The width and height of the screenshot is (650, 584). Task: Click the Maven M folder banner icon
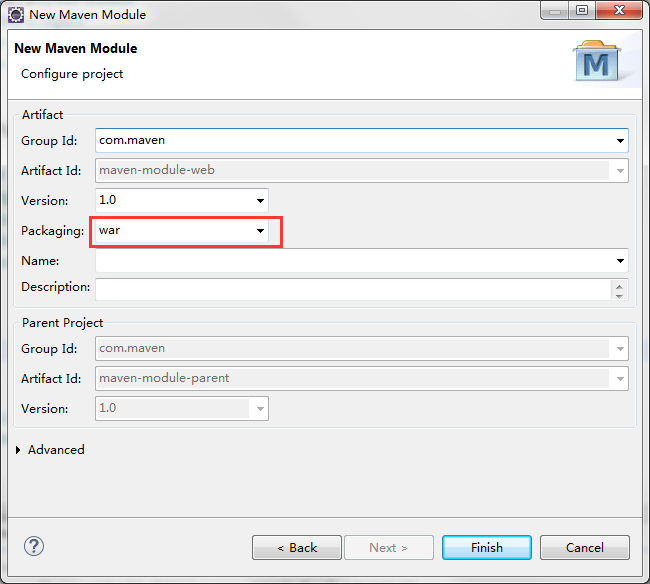(x=597, y=61)
